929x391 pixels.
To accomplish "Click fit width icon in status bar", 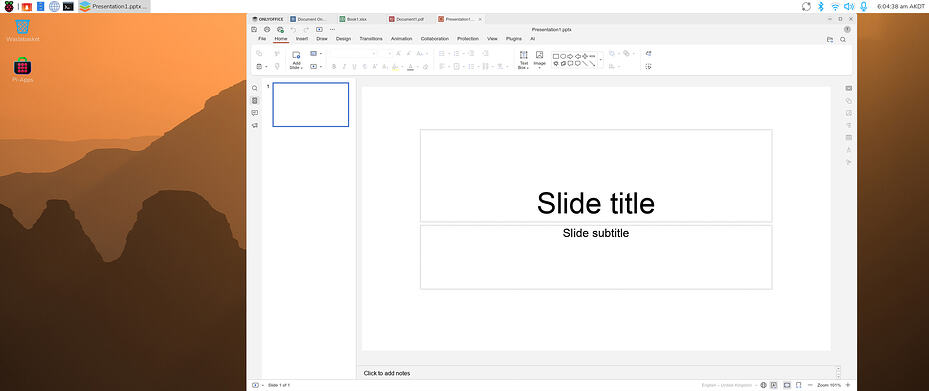I will point(798,385).
